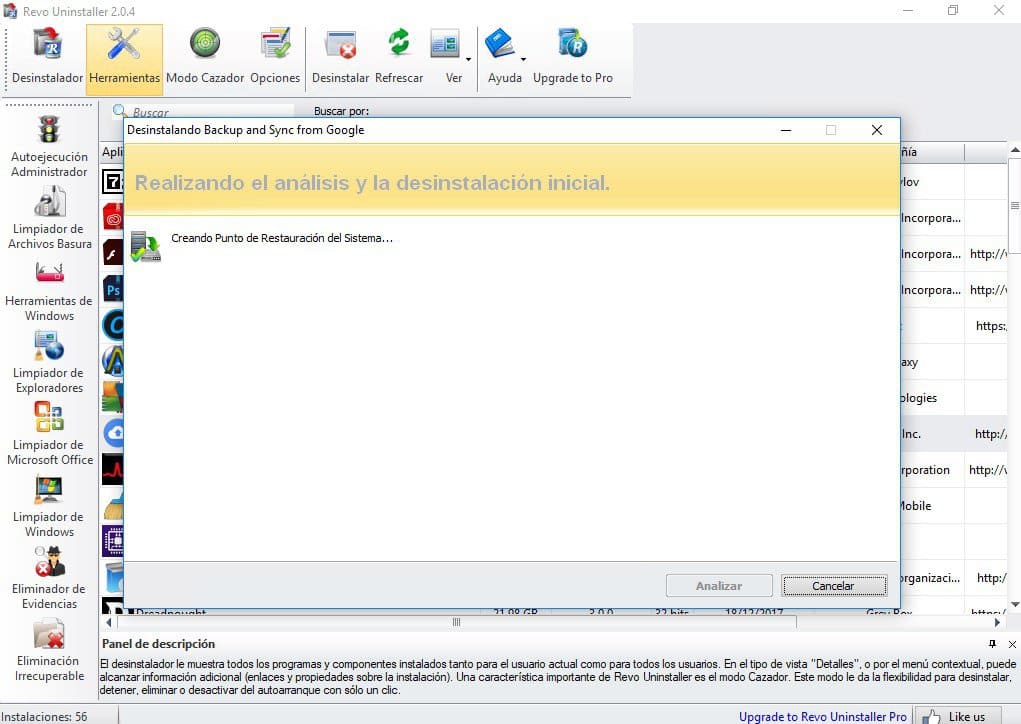Close the Panel de descripción
Screen dimensions: 1021x724
[1012, 644]
